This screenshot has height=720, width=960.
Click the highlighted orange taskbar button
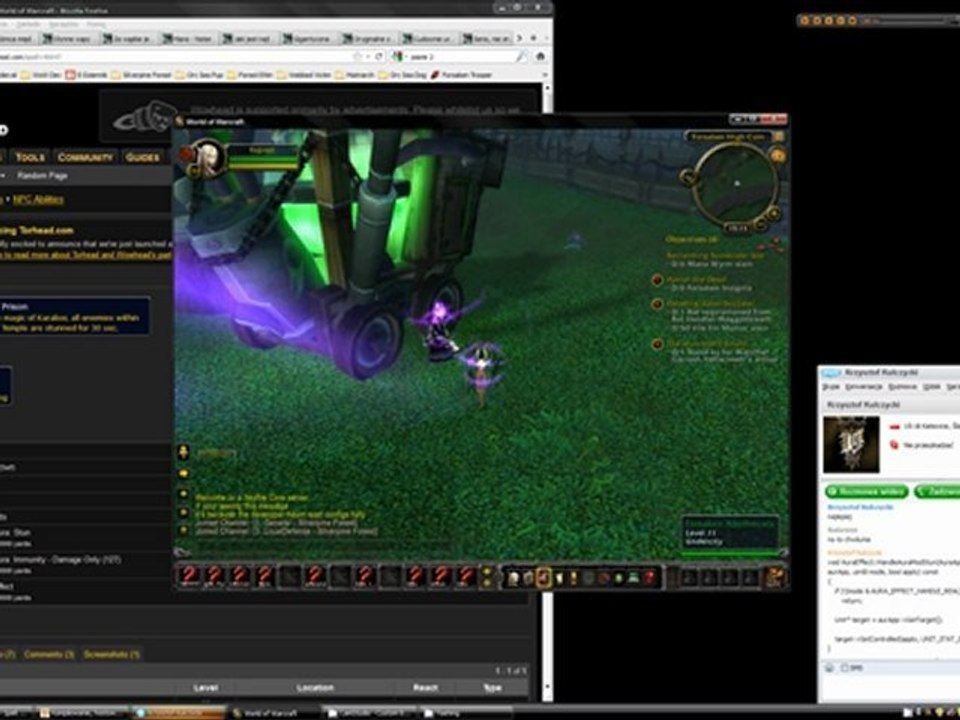point(179,713)
